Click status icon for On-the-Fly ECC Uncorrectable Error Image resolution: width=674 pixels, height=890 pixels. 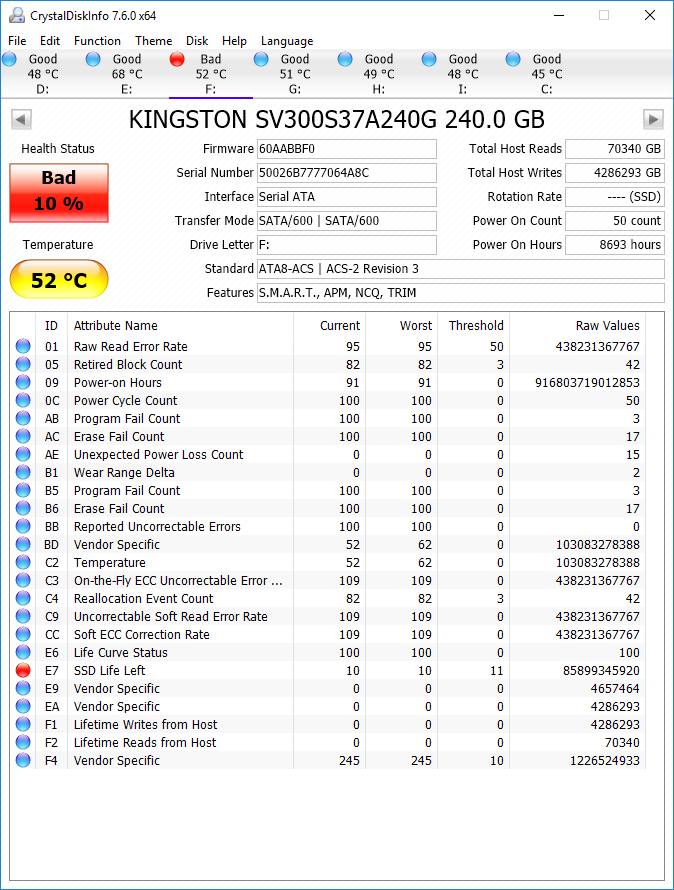click(23, 581)
